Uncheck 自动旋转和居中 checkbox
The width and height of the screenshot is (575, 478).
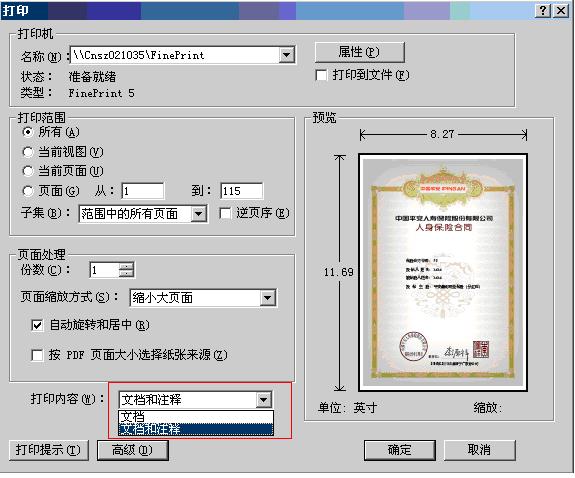(x=37, y=325)
